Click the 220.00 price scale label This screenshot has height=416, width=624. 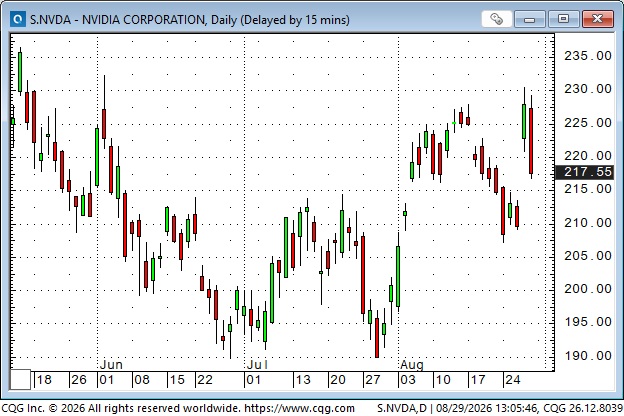click(x=587, y=156)
